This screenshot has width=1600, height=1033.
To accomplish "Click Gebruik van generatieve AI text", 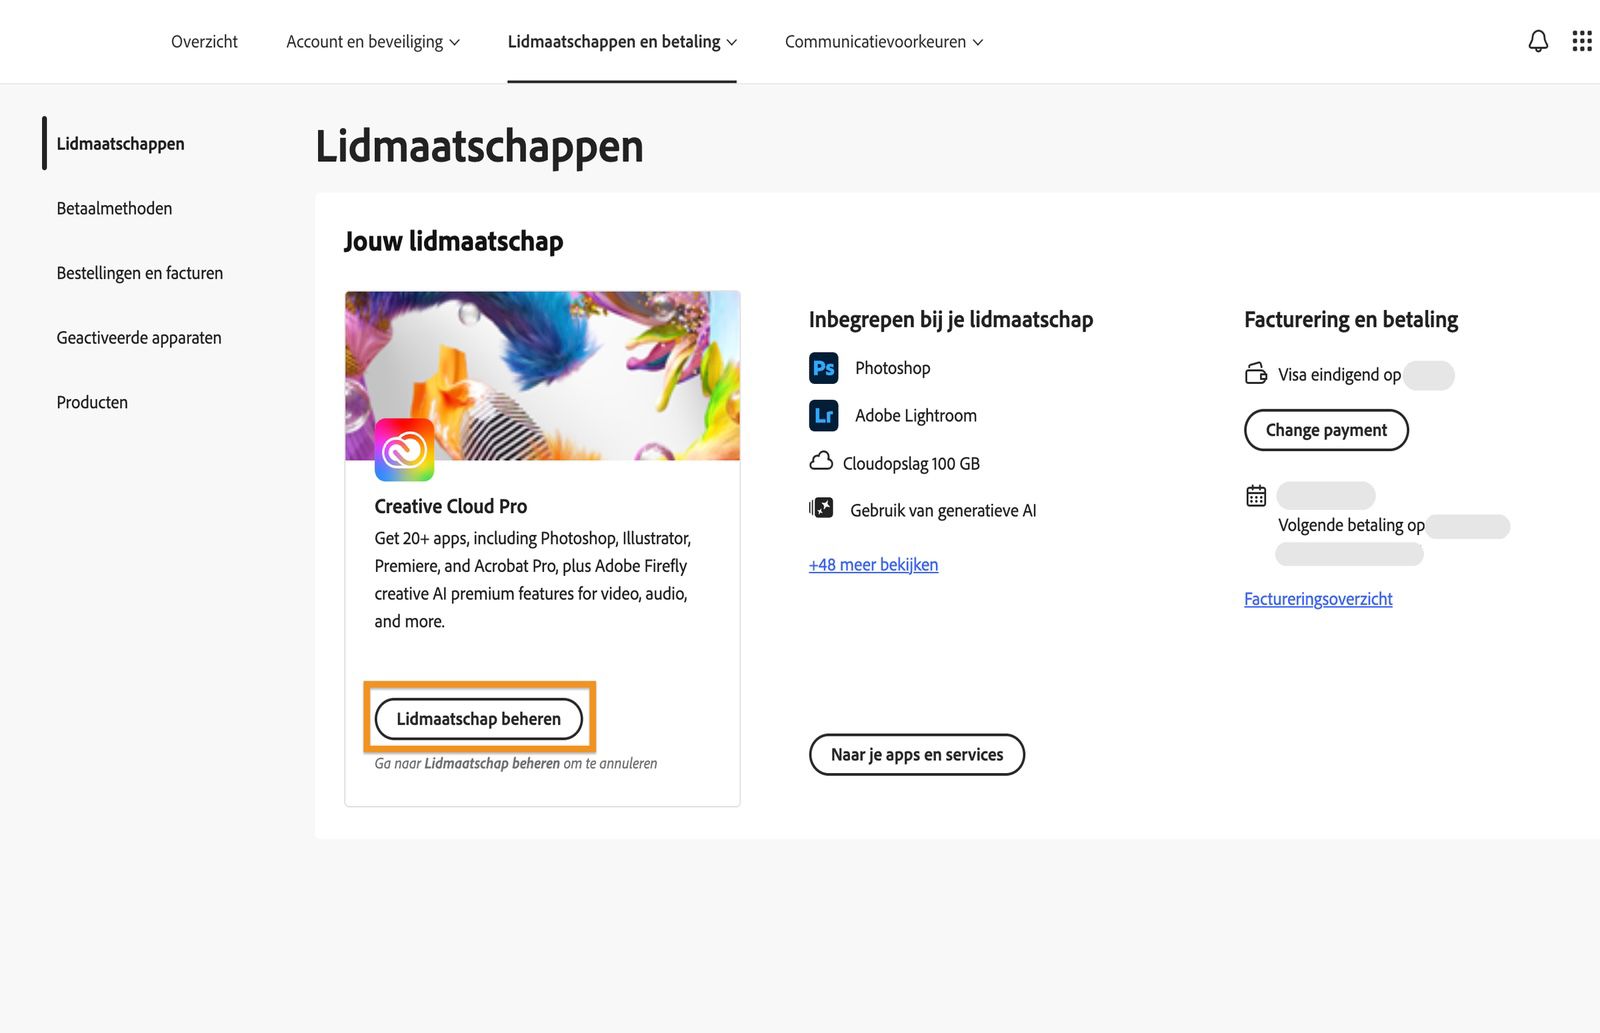I will point(943,510).
